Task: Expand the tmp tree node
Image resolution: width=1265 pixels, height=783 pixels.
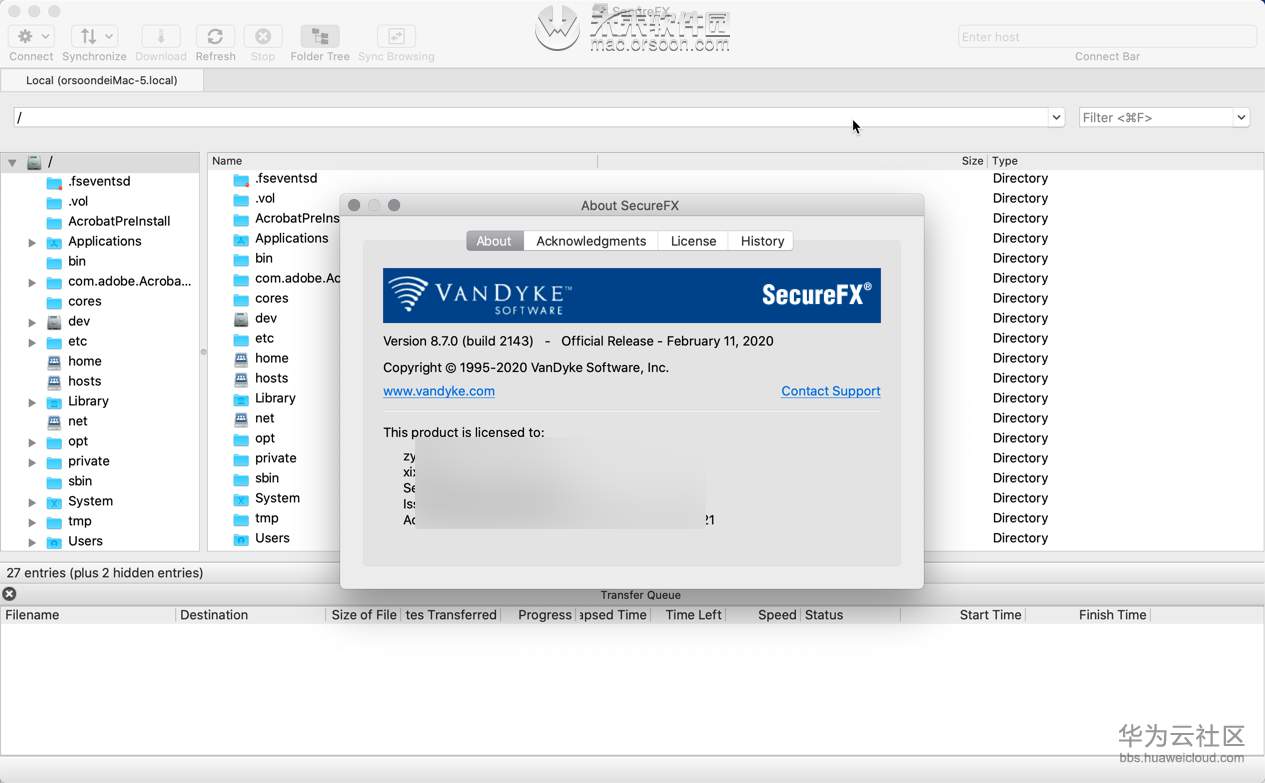Action: (x=32, y=522)
